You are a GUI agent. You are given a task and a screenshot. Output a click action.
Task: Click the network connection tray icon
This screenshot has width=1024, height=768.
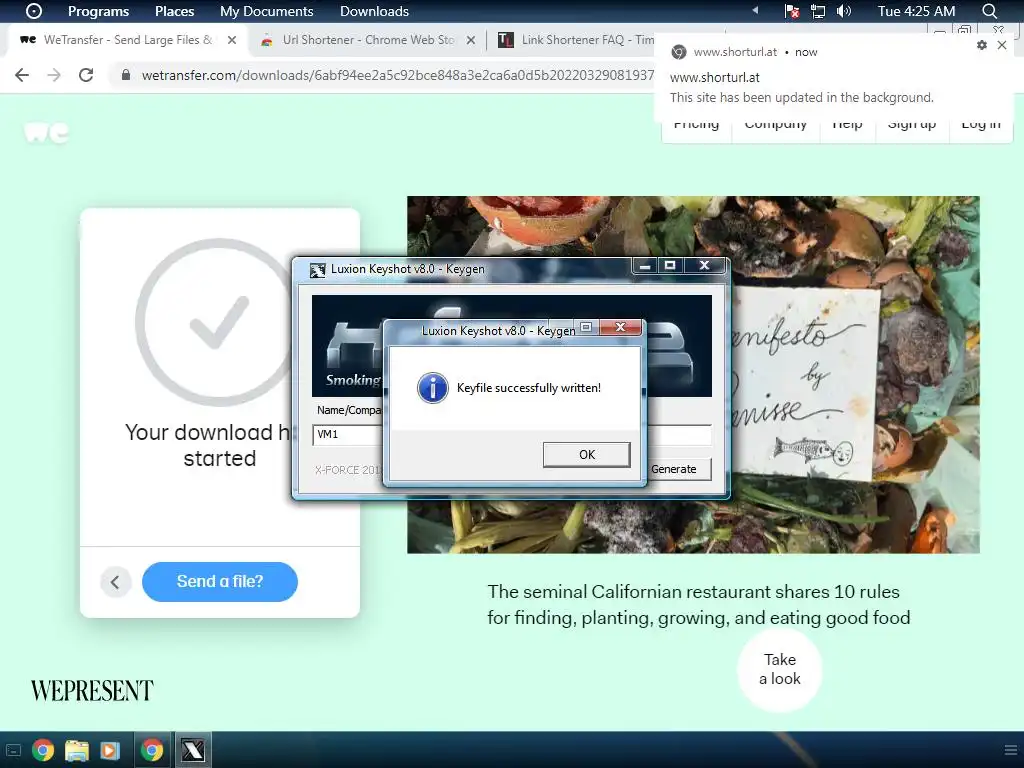[818, 11]
